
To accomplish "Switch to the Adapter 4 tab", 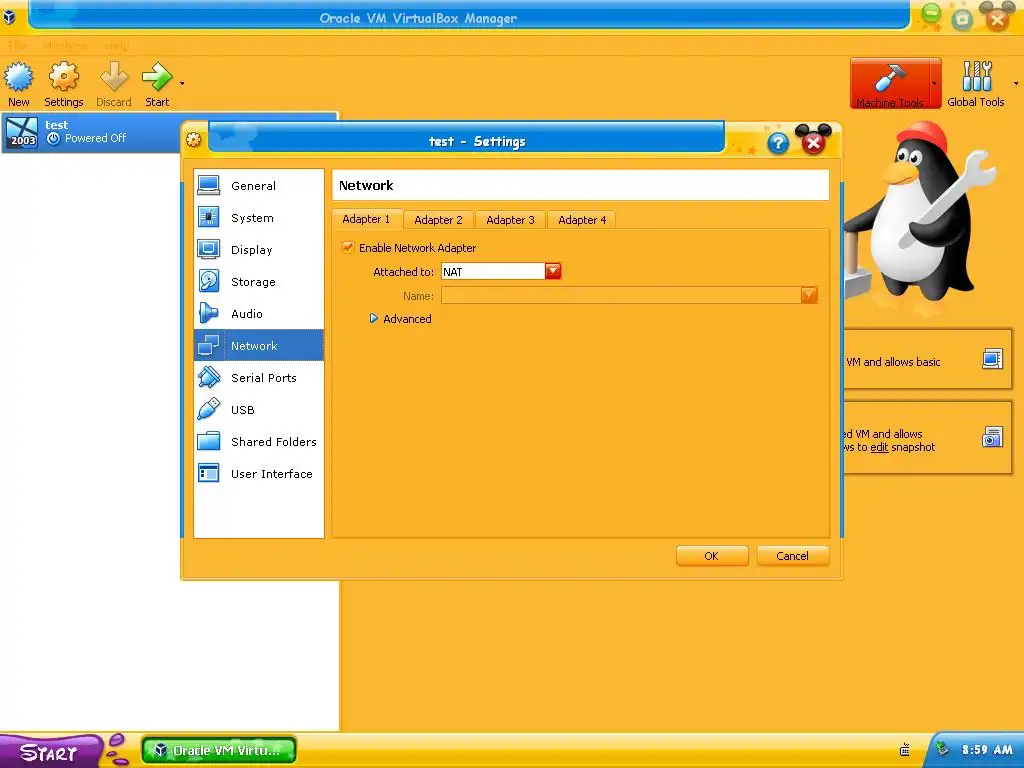I will tap(582, 220).
